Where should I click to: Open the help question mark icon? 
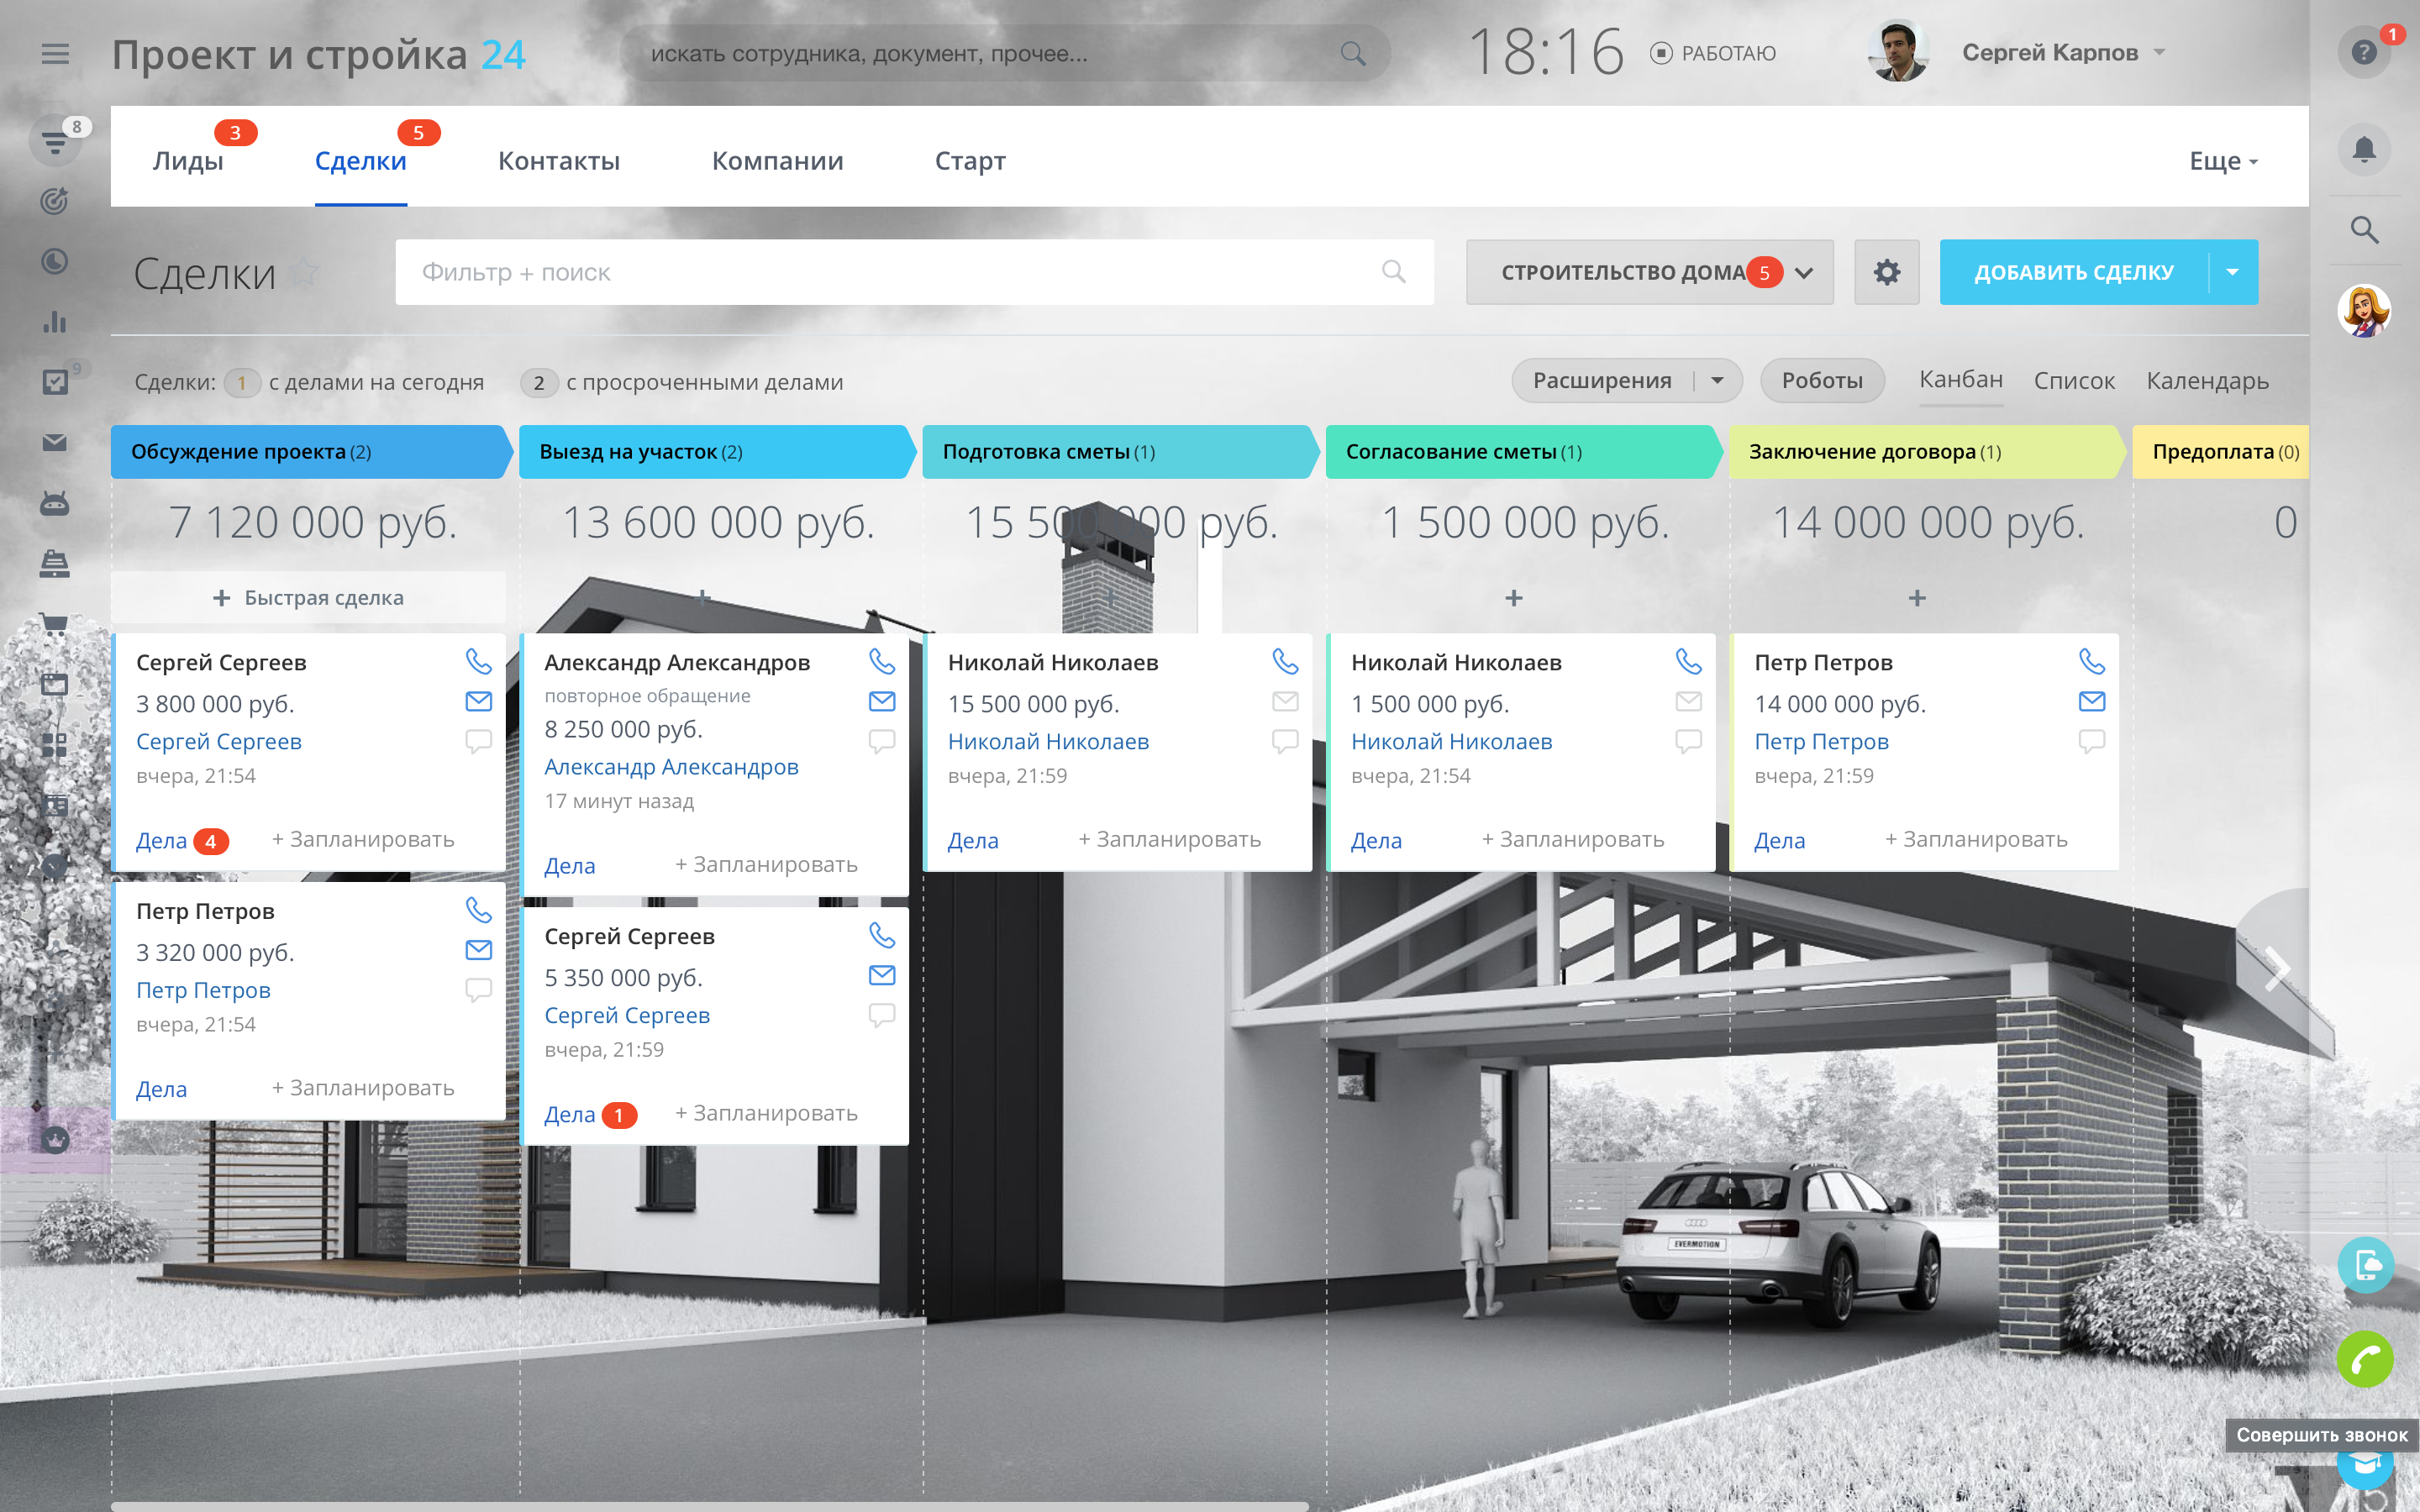coord(2363,52)
